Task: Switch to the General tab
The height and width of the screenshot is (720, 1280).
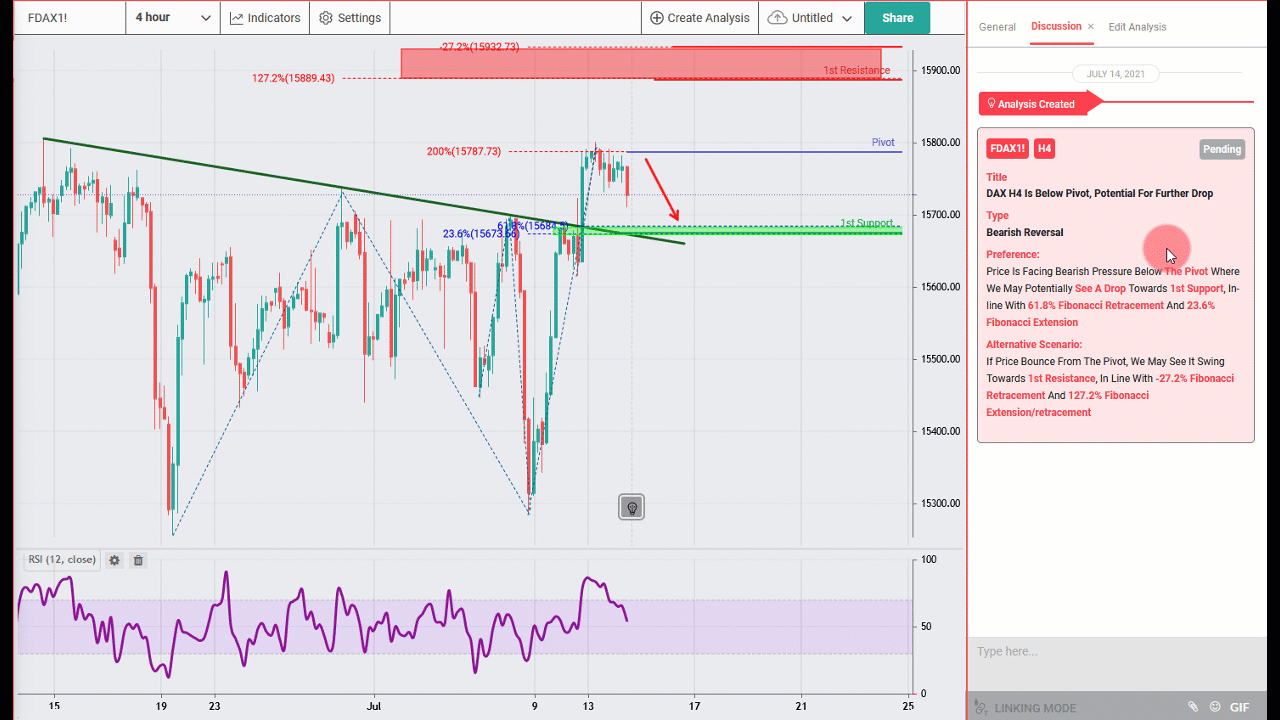Action: [x=997, y=27]
